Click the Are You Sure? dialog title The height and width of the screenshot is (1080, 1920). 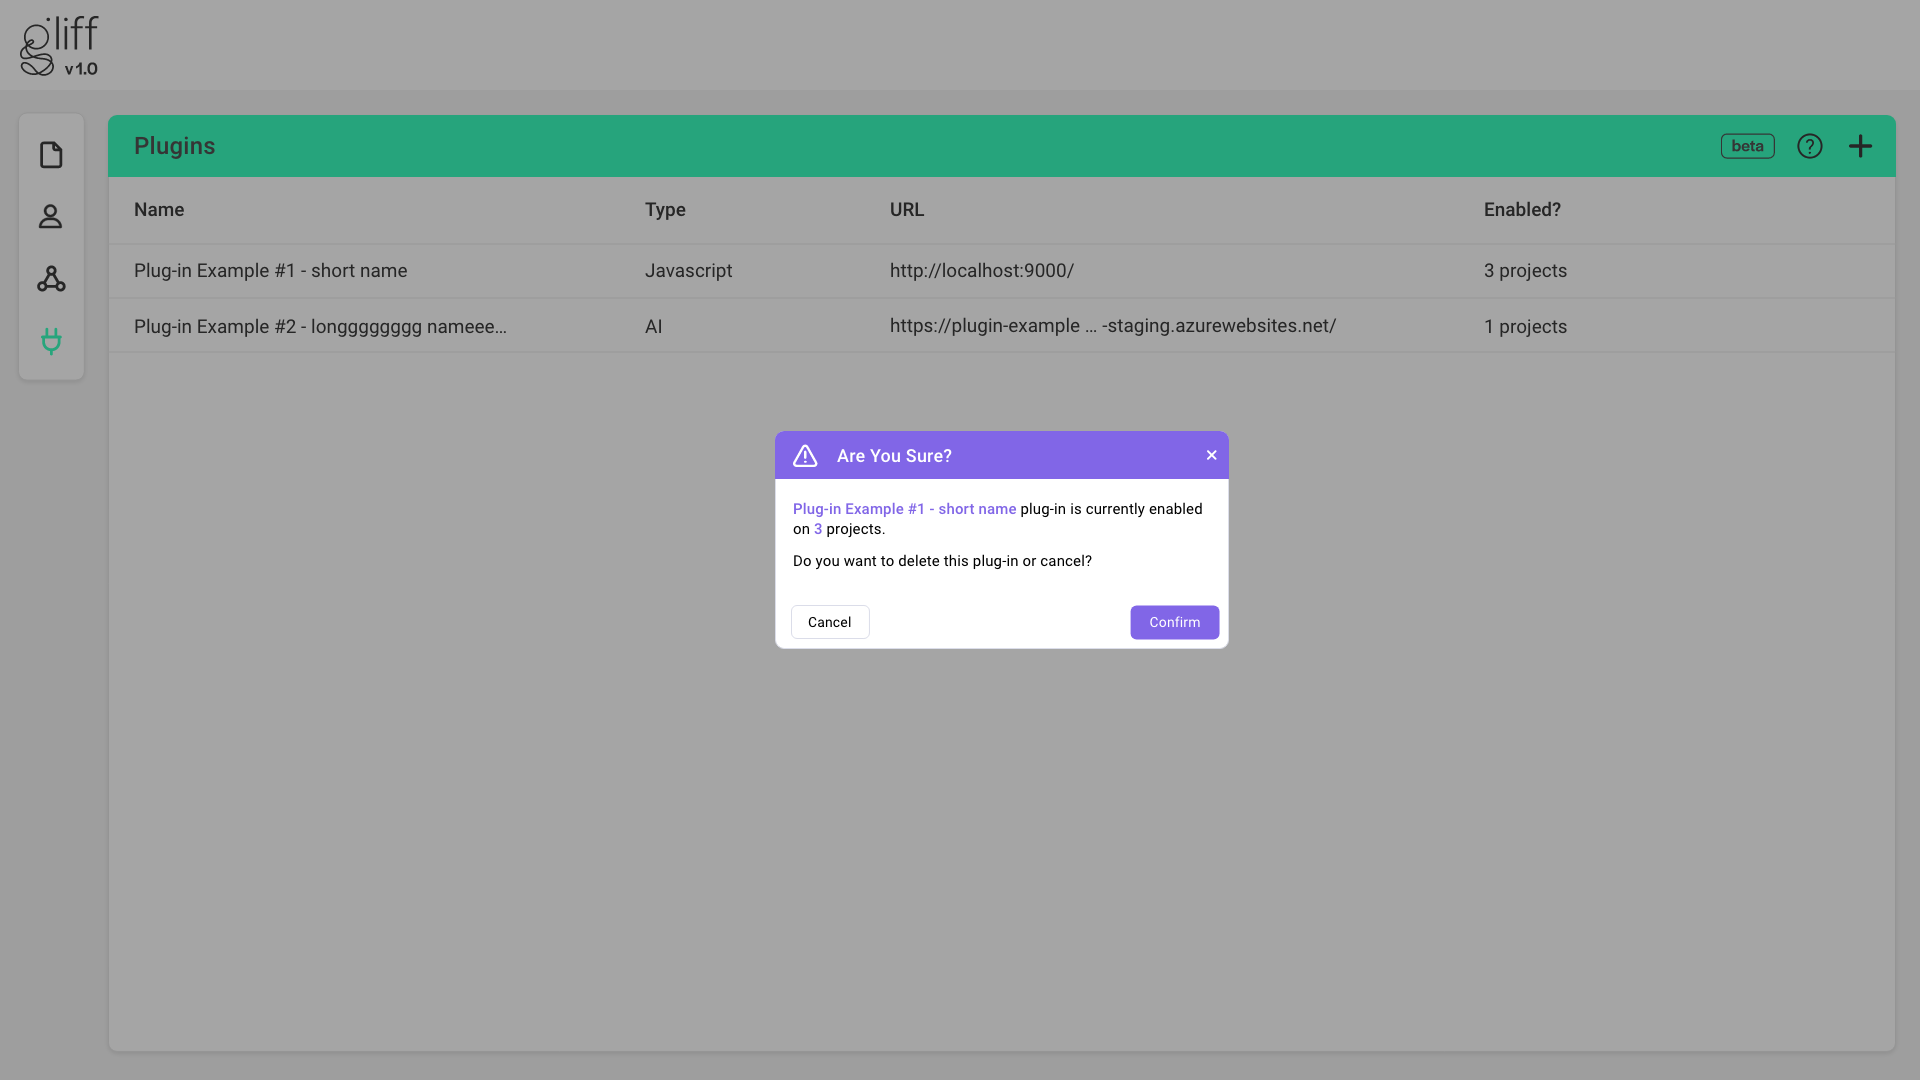[894, 456]
